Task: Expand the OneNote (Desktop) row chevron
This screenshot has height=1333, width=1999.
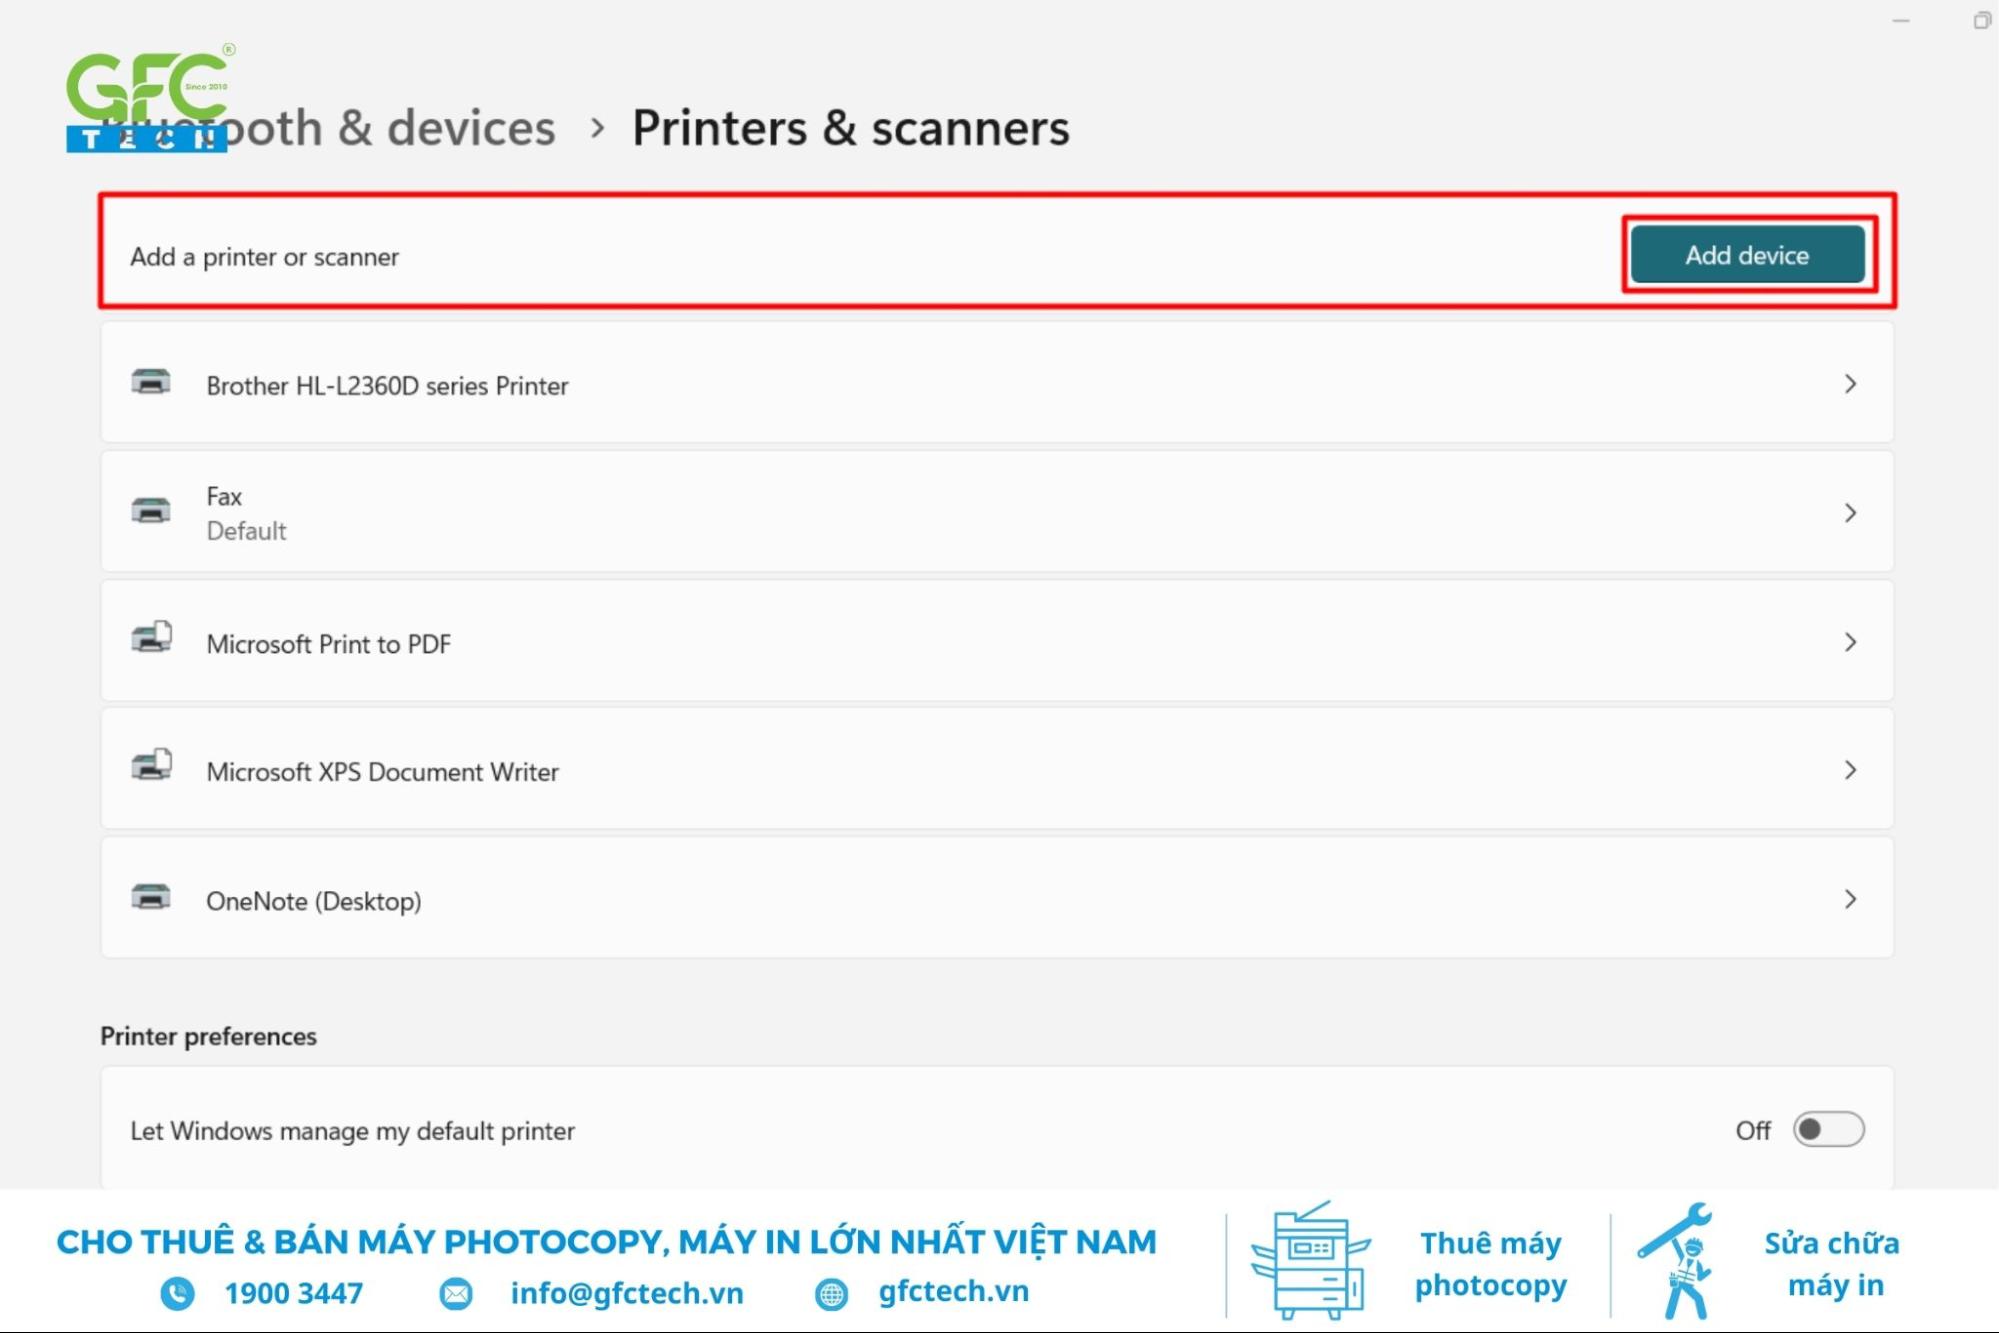Action: click(x=1850, y=899)
